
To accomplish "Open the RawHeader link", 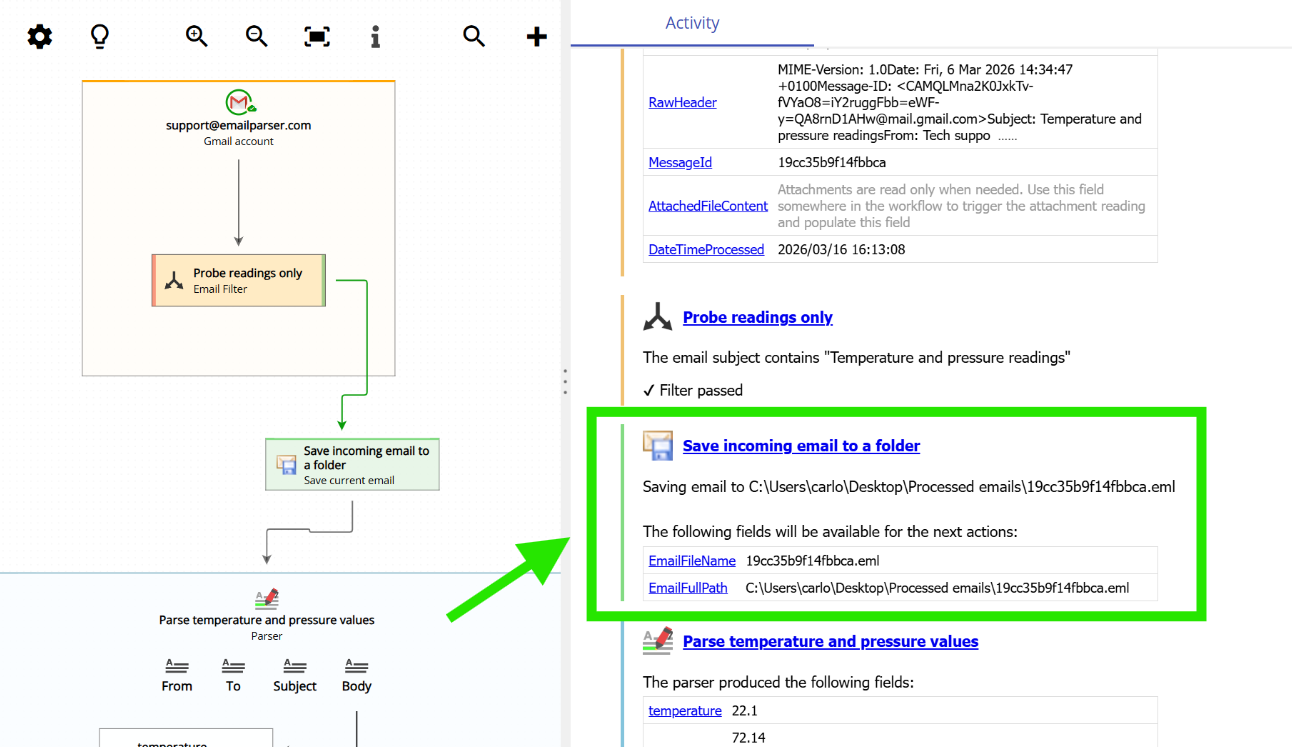I will 682,102.
